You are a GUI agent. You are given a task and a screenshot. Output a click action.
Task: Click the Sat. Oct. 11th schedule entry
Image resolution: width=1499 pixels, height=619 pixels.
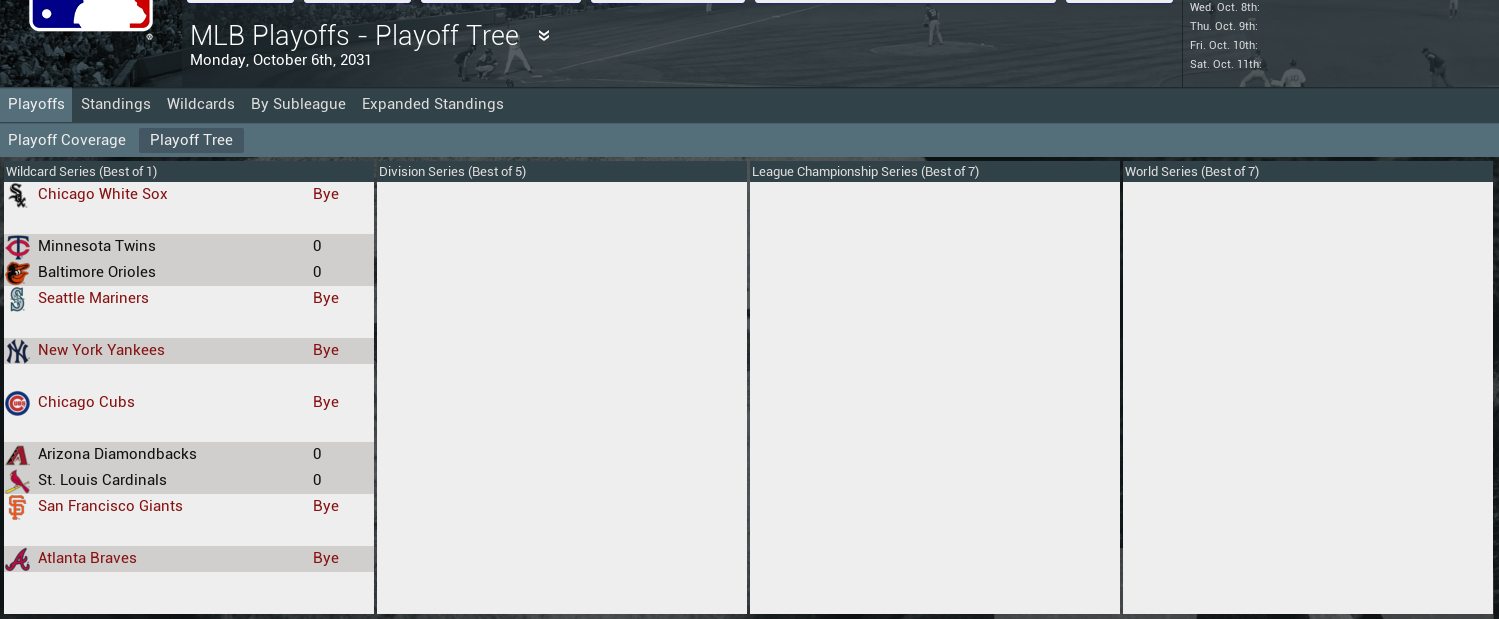click(1226, 64)
